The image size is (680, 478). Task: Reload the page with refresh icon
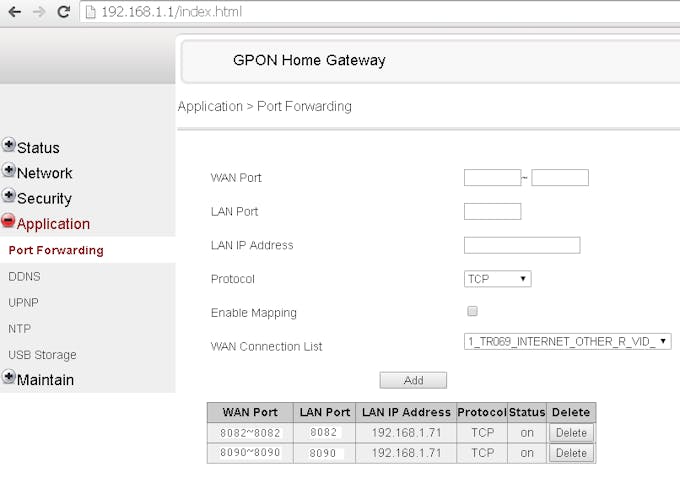64,12
